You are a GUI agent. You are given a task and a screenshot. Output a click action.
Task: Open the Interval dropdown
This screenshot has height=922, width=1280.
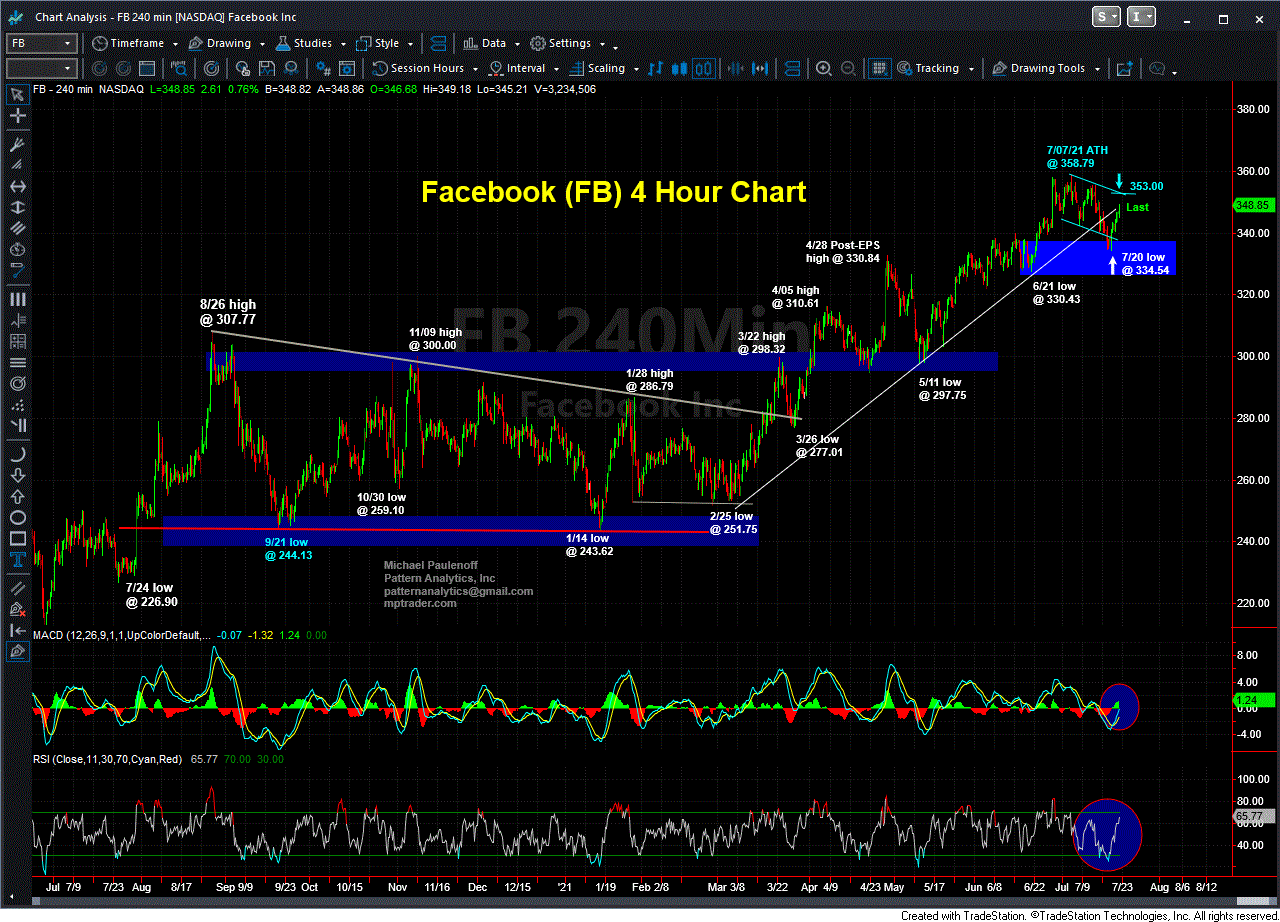pos(522,69)
